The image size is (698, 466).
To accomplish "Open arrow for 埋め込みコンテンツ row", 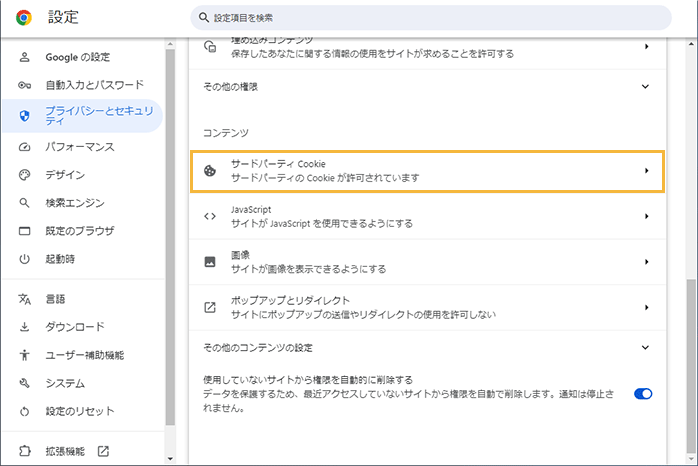I will (646, 46).
